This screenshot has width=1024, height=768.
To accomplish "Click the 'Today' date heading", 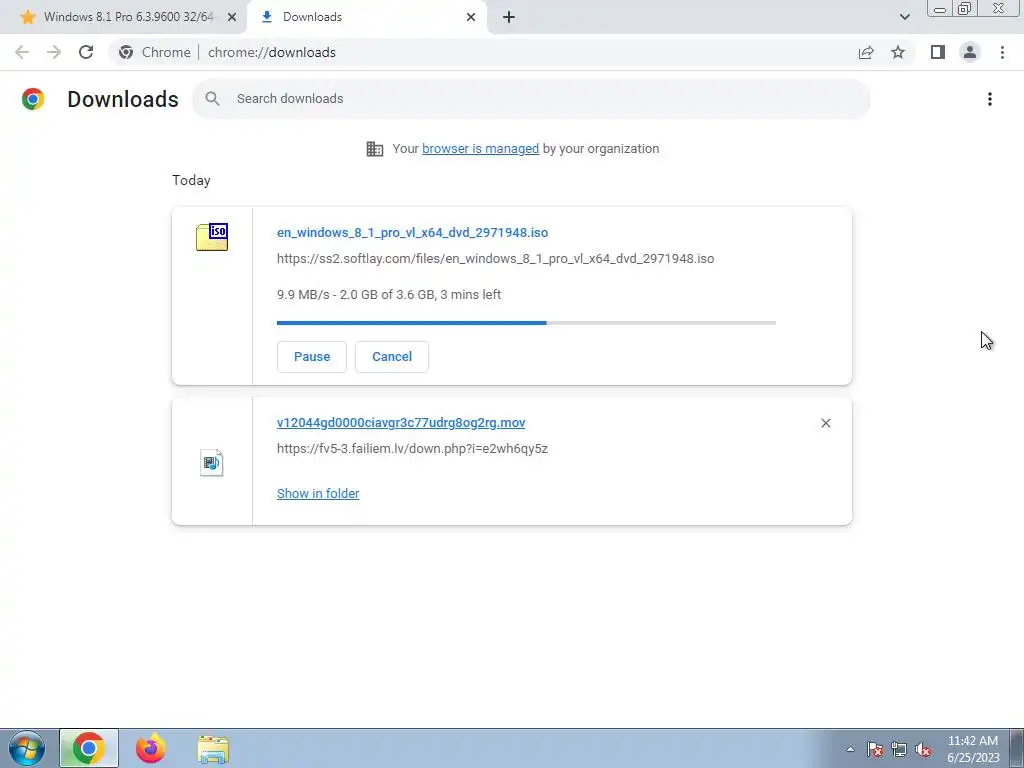I will coord(191,180).
